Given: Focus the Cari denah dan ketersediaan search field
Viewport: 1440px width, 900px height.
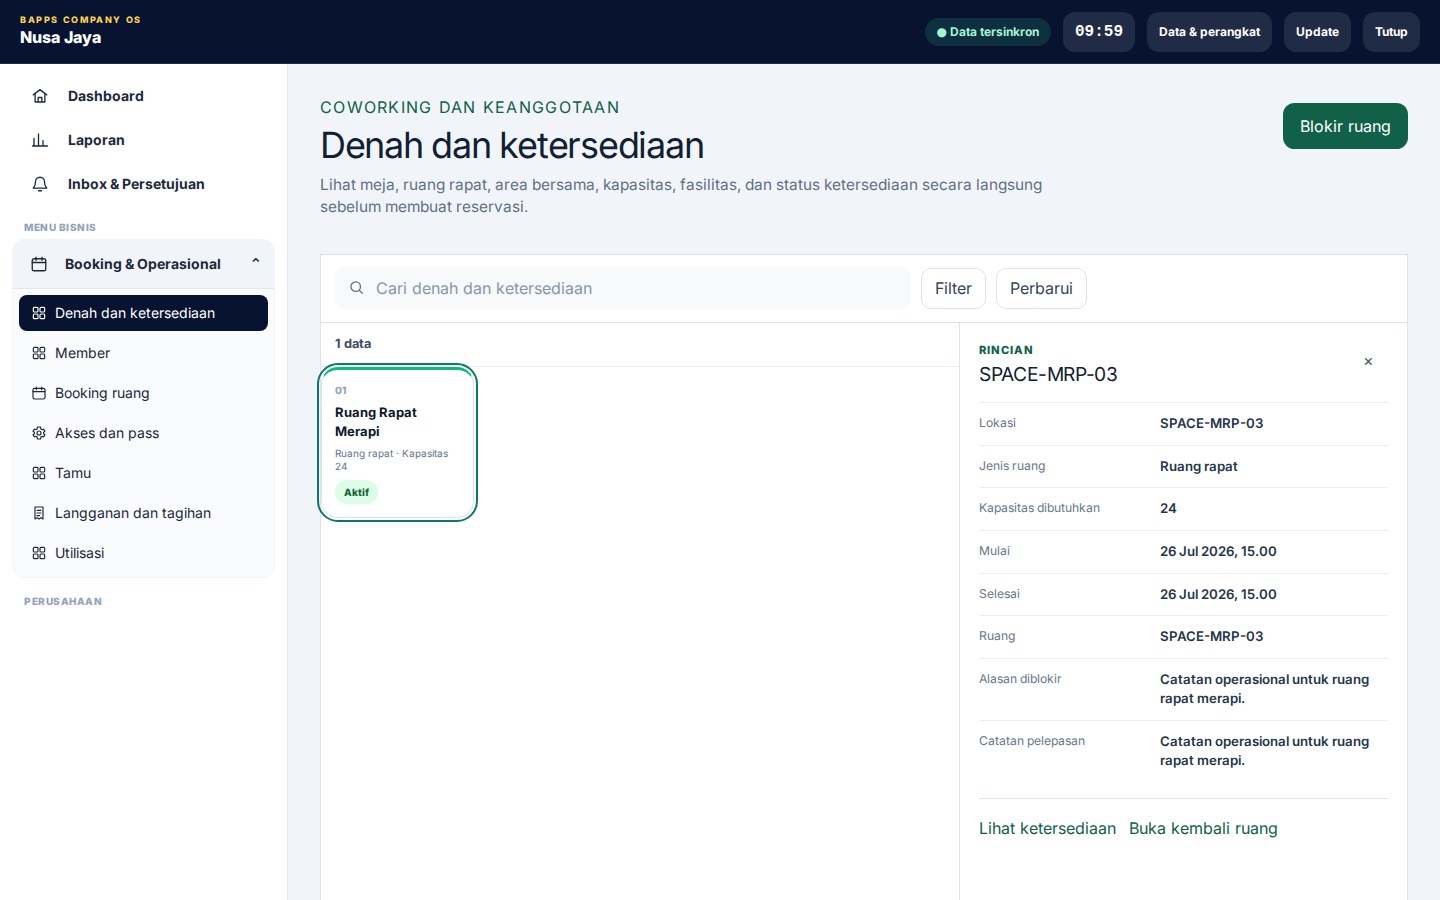Looking at the screenshot, I should click(623, 288).
